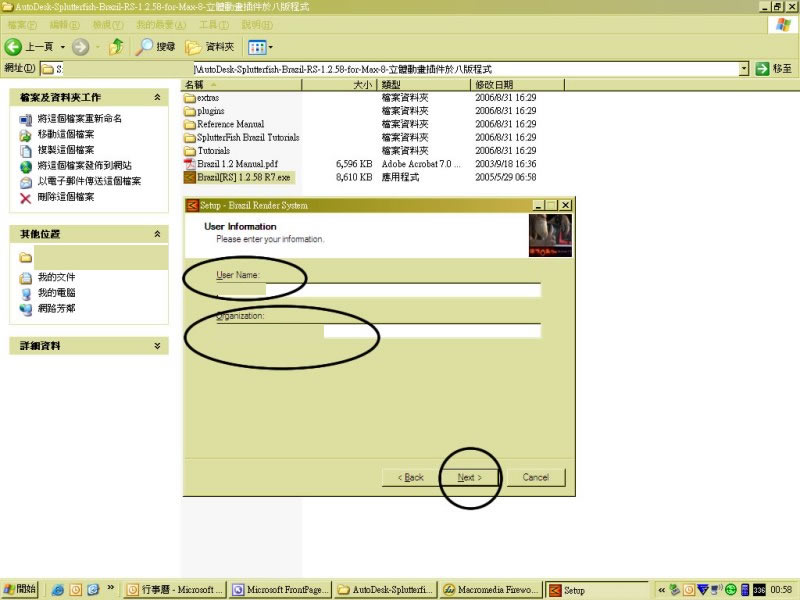
Task: Select the Brazil 1.2 Manual.pdf file
Action: click(x=237, y=164)
